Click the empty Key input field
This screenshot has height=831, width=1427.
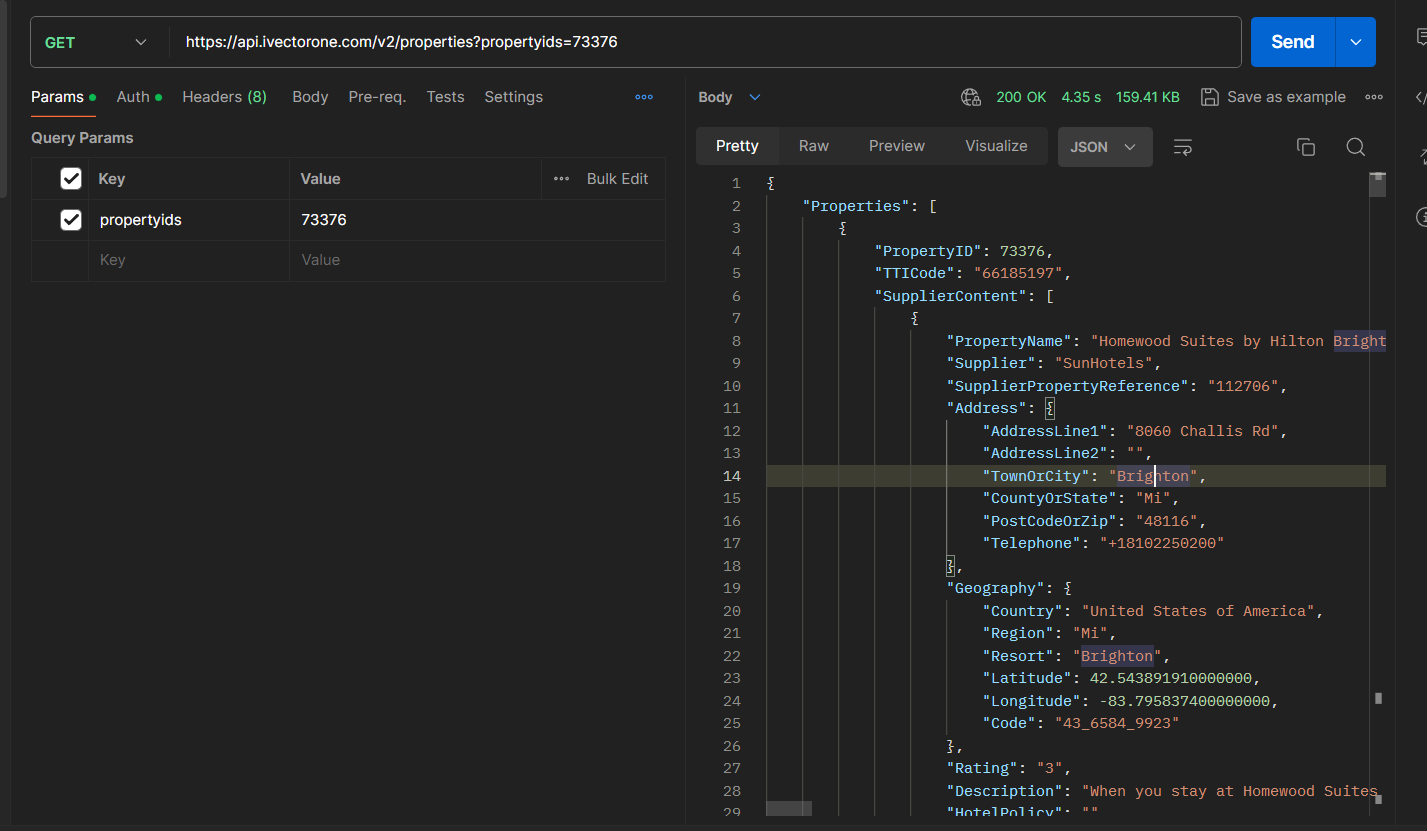click(x=190, y=260)
